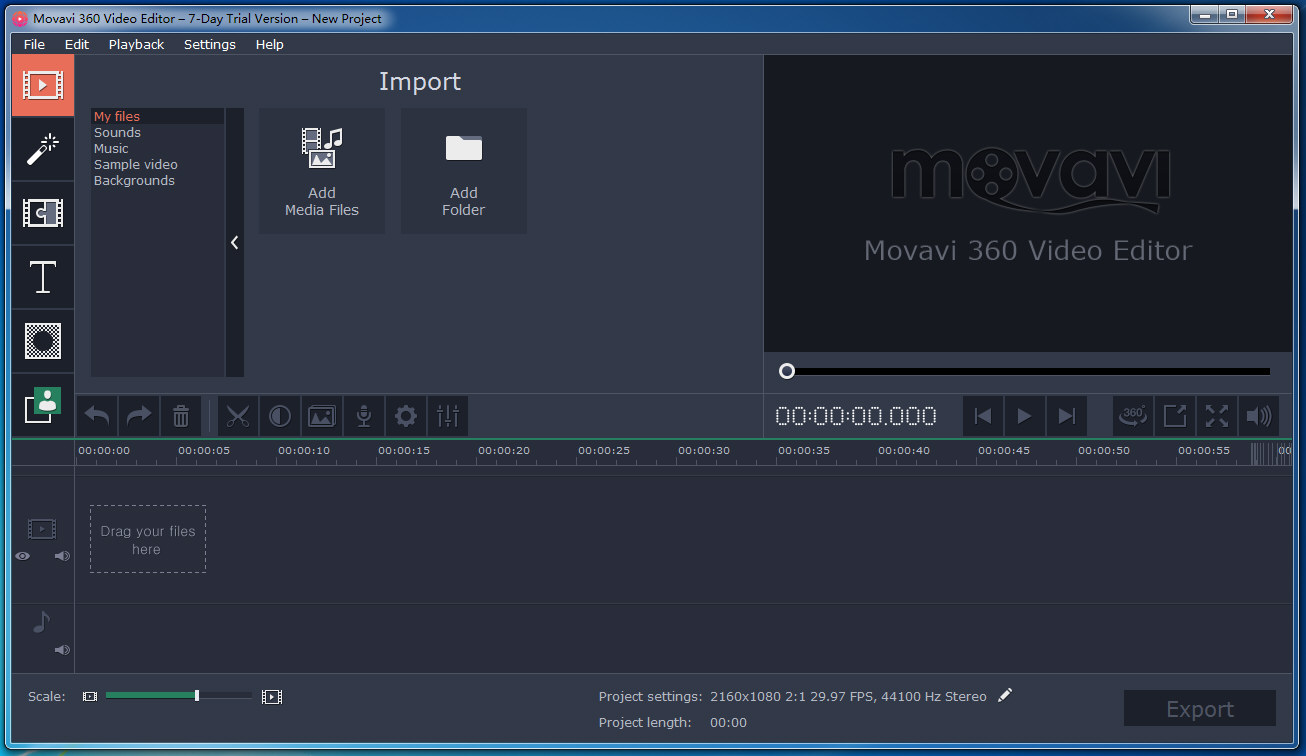Click the timeline Scale slider handle
This screenshot has width=1306, height=756.
pyautogui.click(x=197, y=695)
